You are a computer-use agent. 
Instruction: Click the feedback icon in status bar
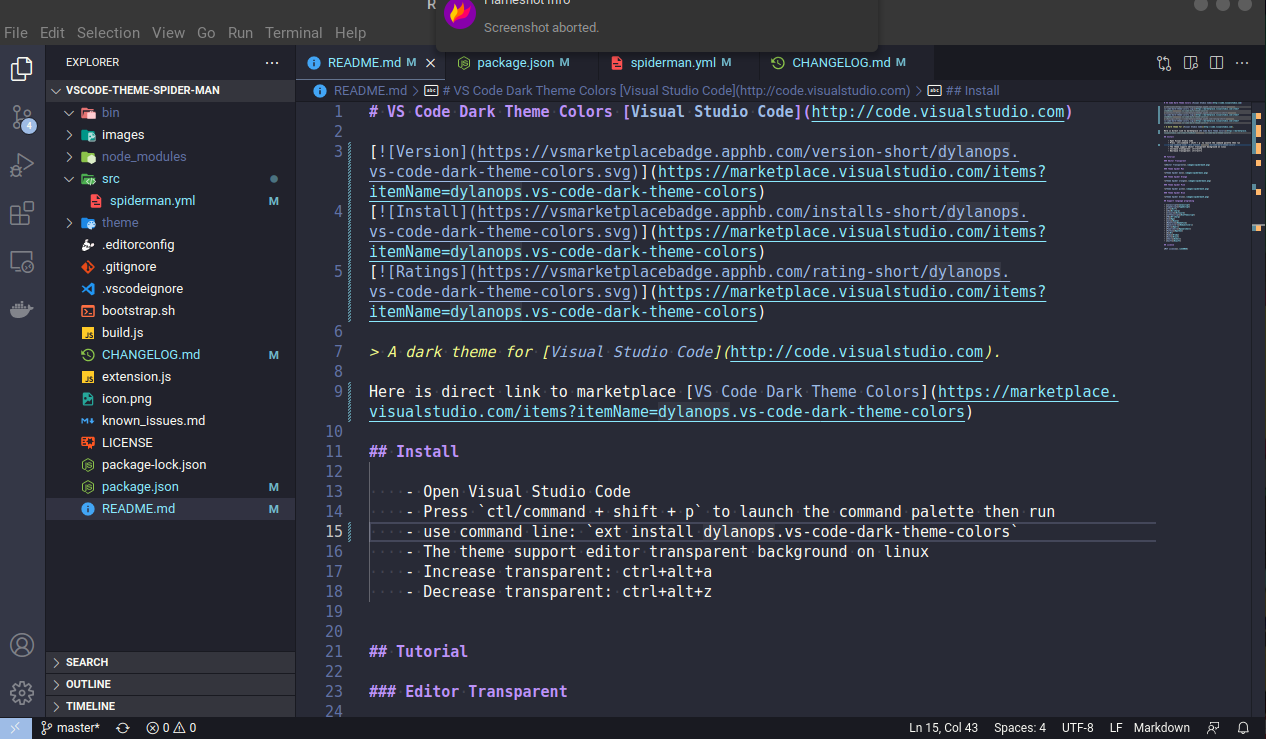(1213, 728)
